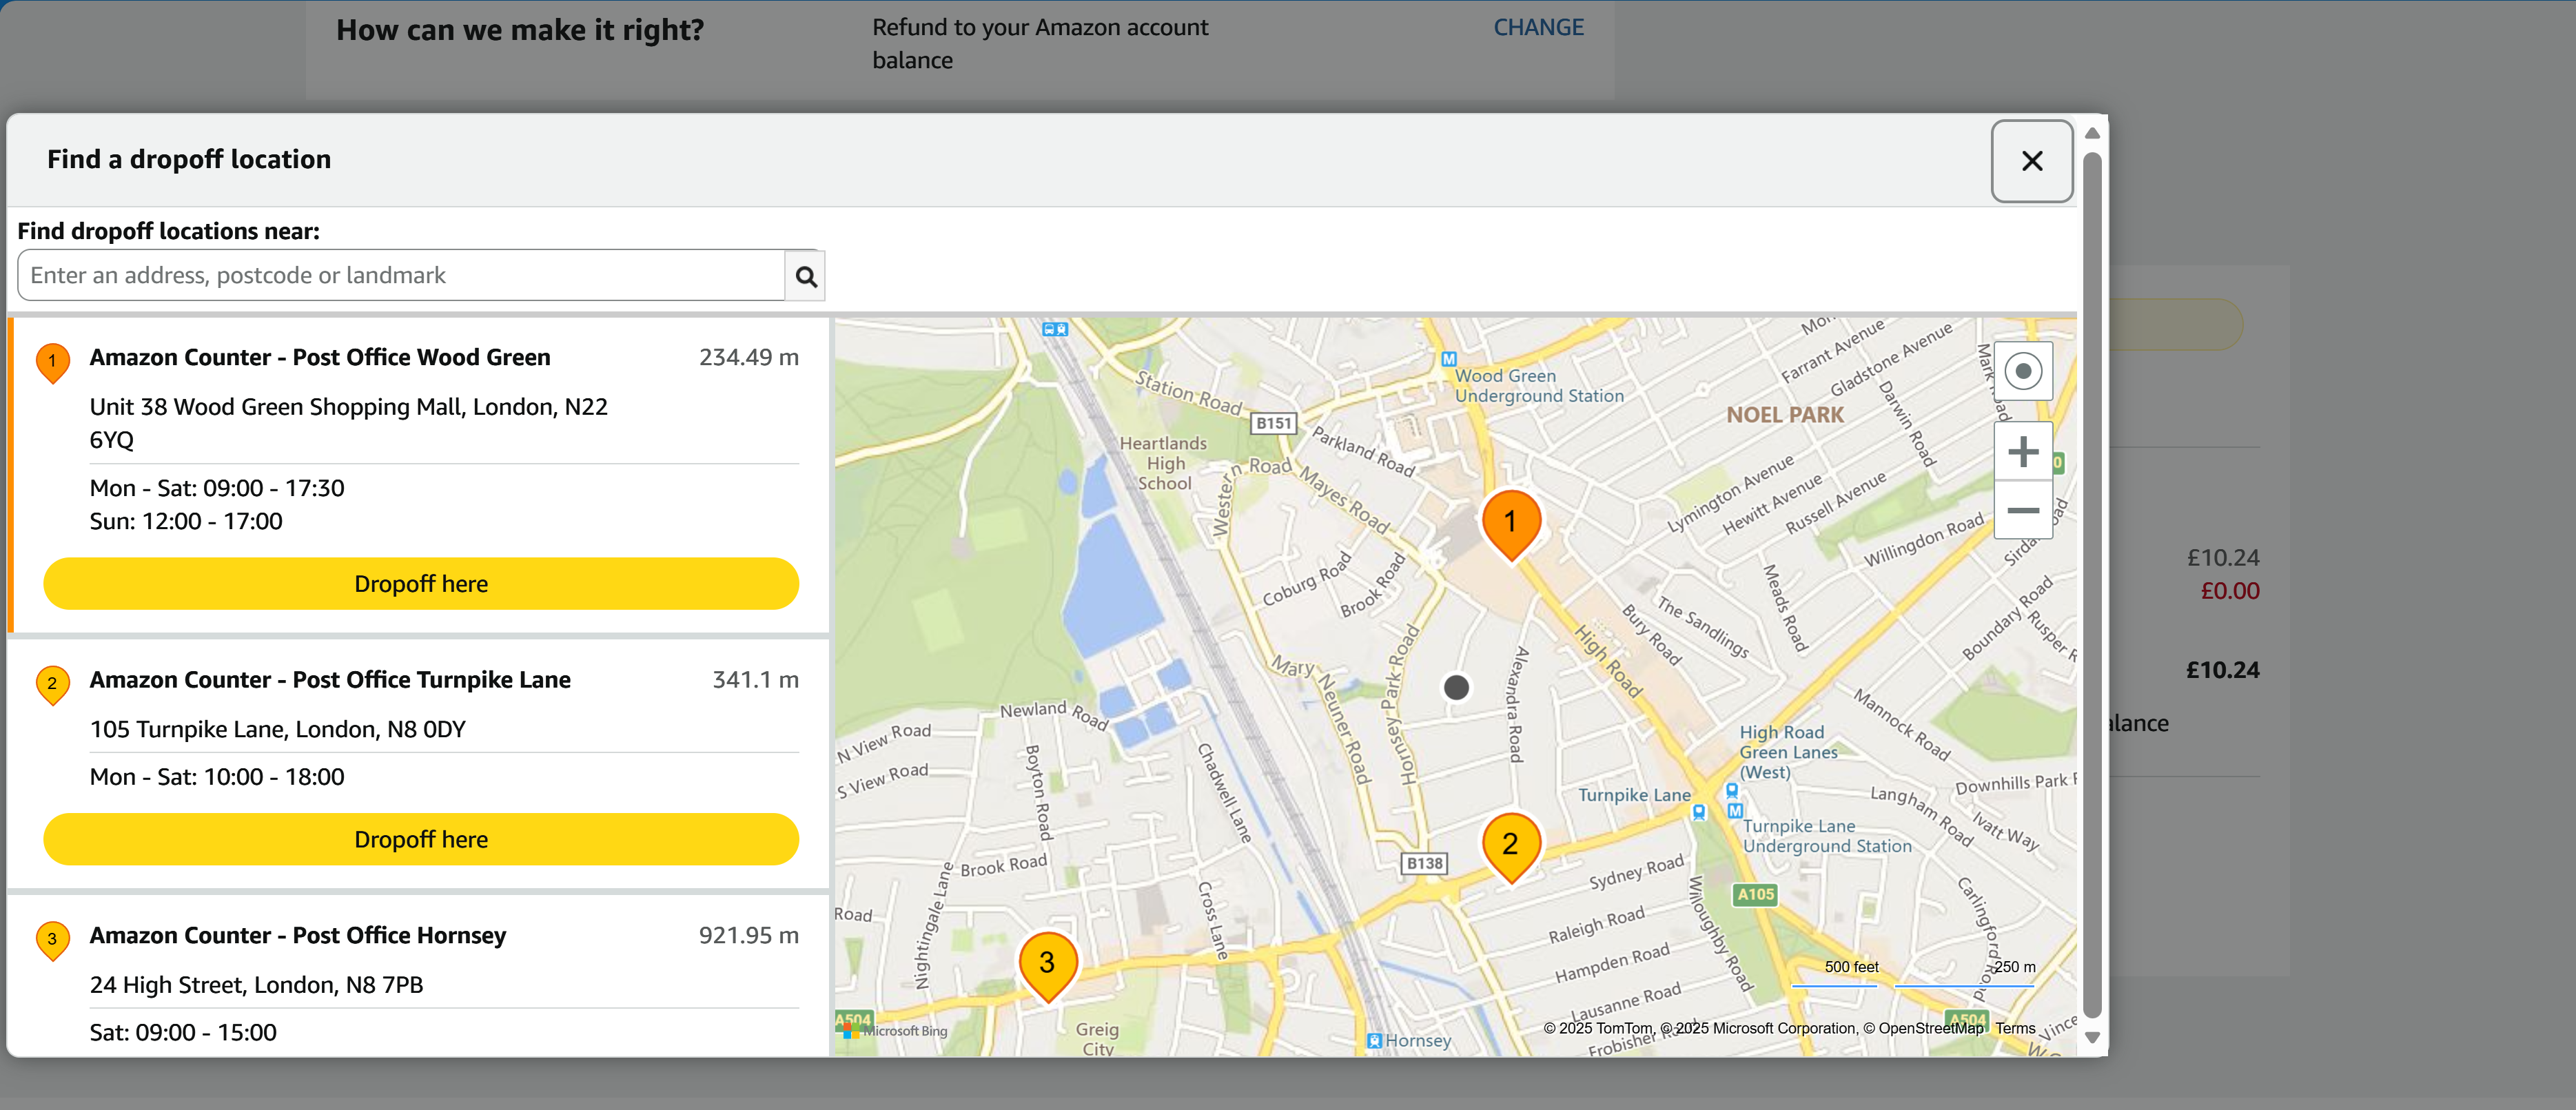
Task: Click map pin number 2
Action: [1510, 844]
